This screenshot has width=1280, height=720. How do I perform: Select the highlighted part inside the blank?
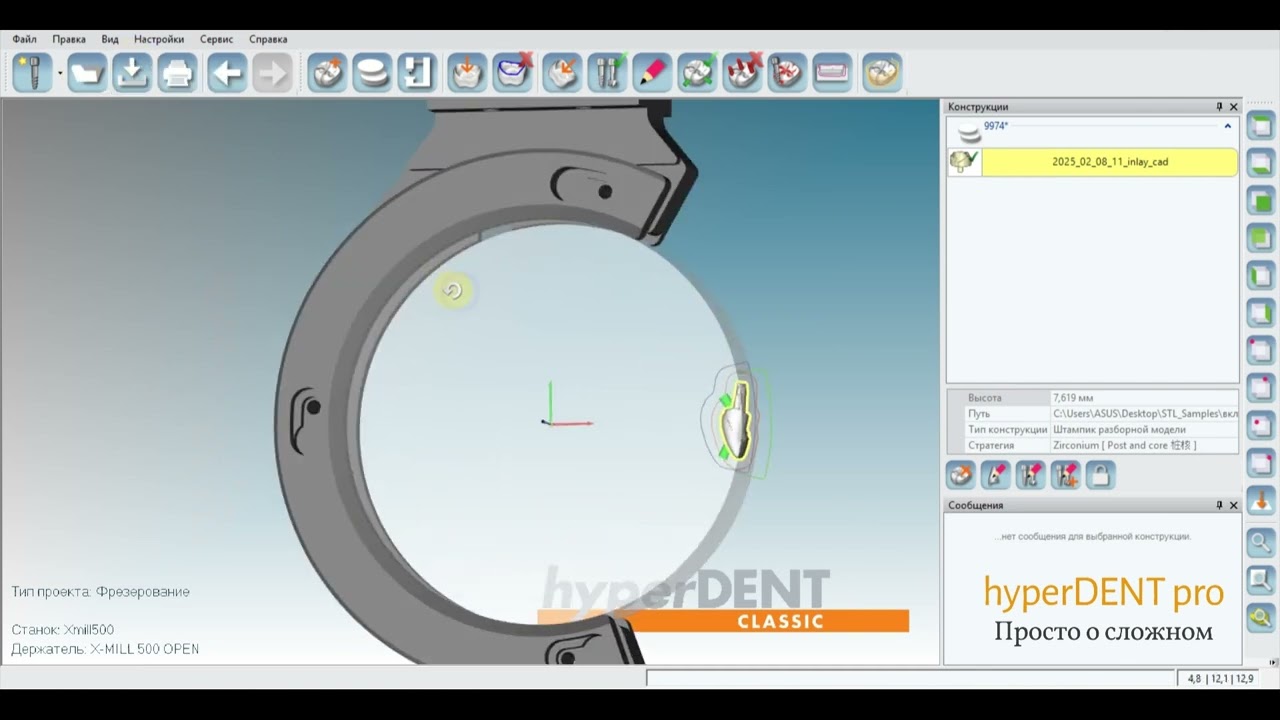tap(737, 422)
